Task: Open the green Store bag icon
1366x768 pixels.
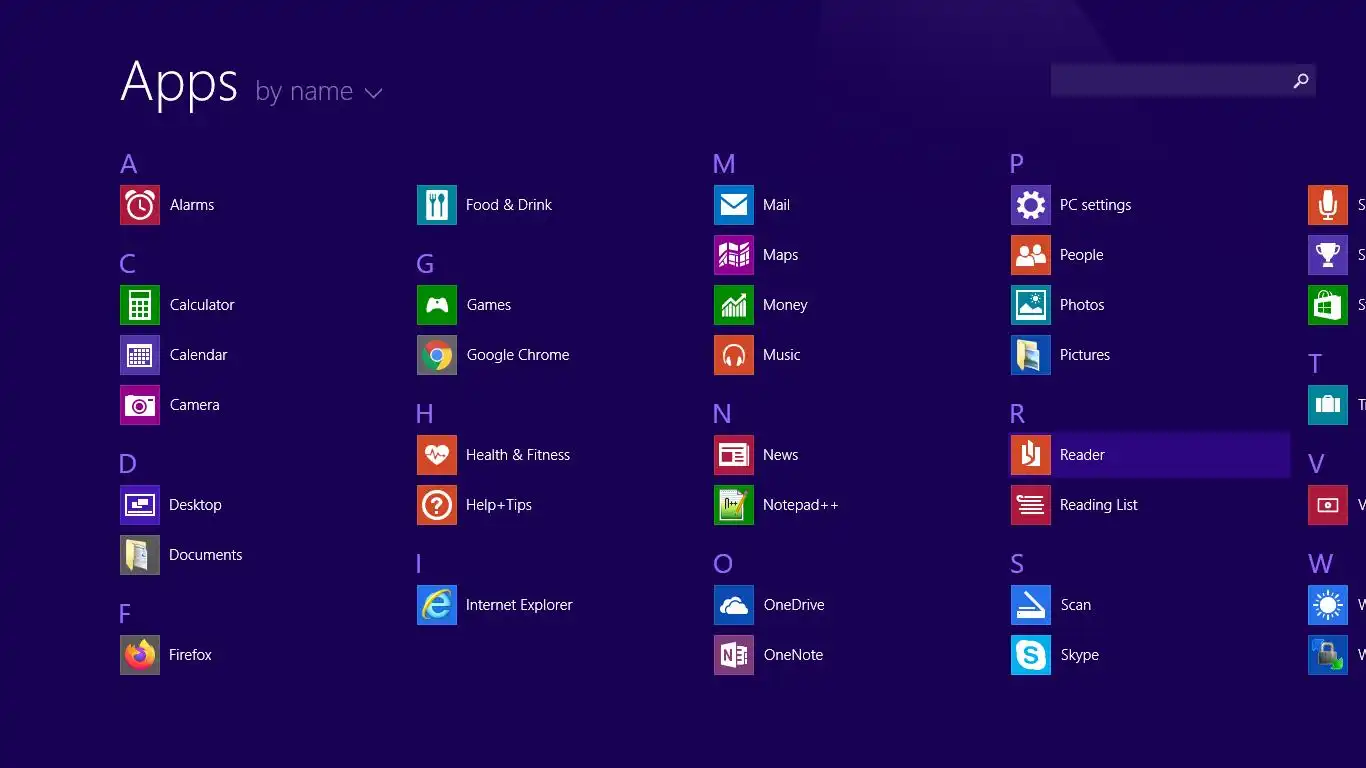Action: pos(1328,305)
